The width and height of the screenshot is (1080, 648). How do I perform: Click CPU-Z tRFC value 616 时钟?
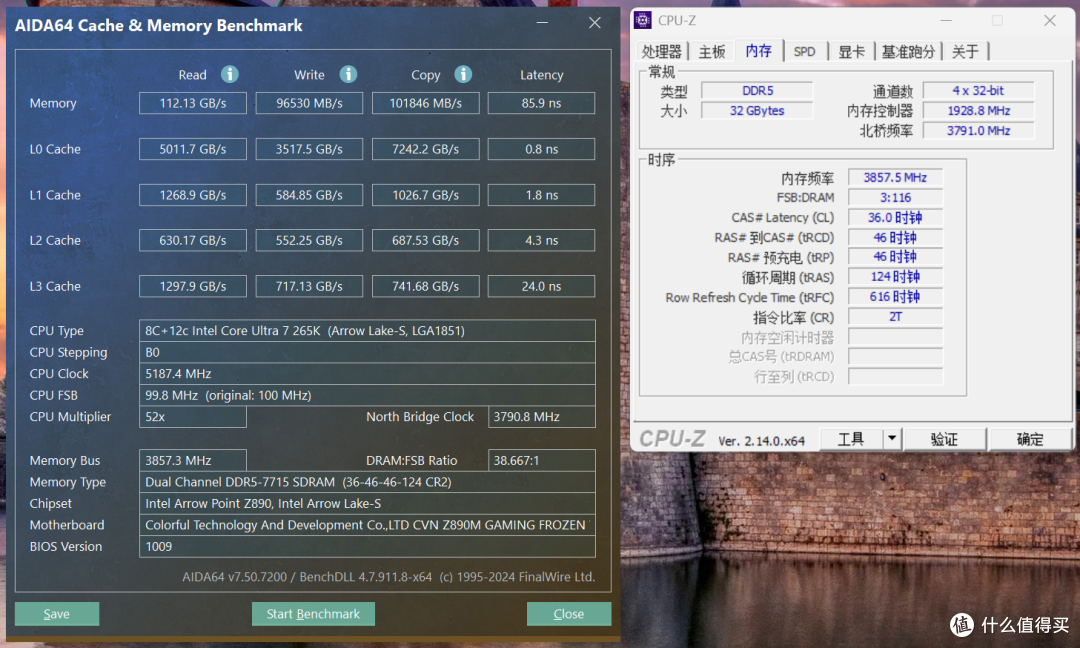[895, 297]
